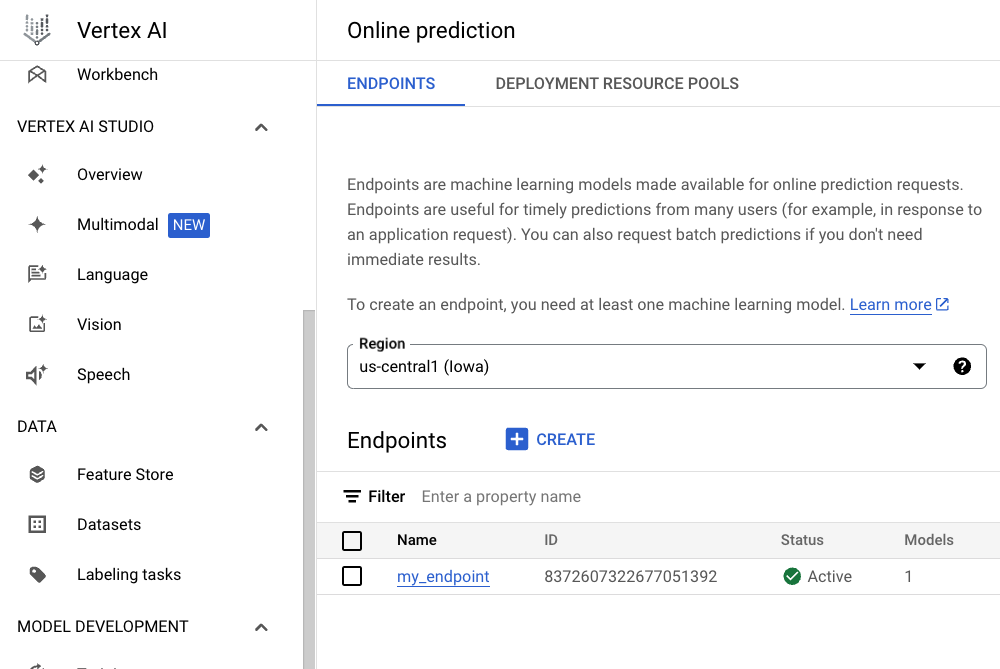1000x669 pixels.
Task: Click the Active status text
Action: (829, 577)
